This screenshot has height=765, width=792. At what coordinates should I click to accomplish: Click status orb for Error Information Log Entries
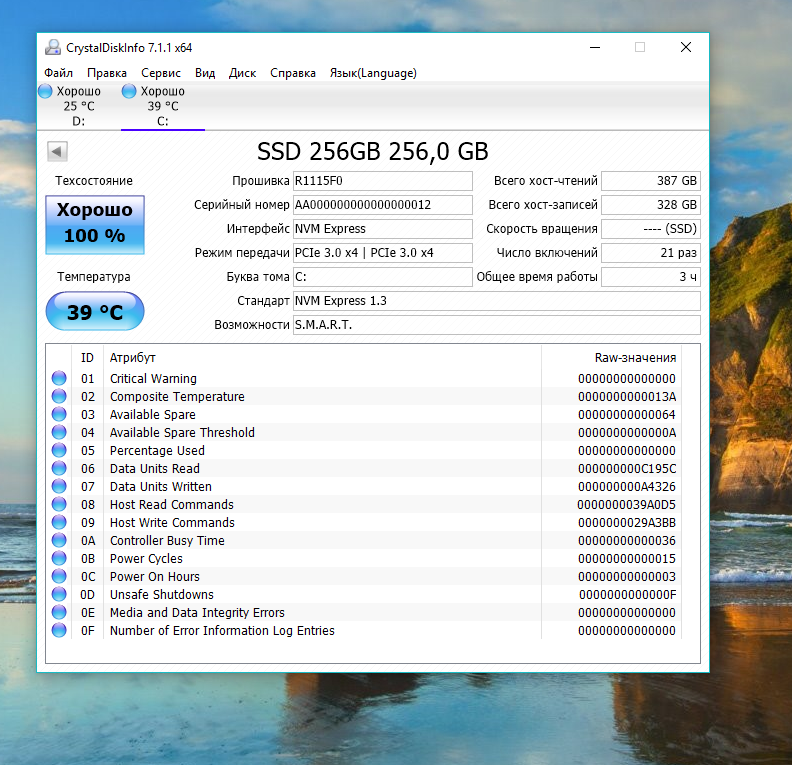click(x=59, y=630)
